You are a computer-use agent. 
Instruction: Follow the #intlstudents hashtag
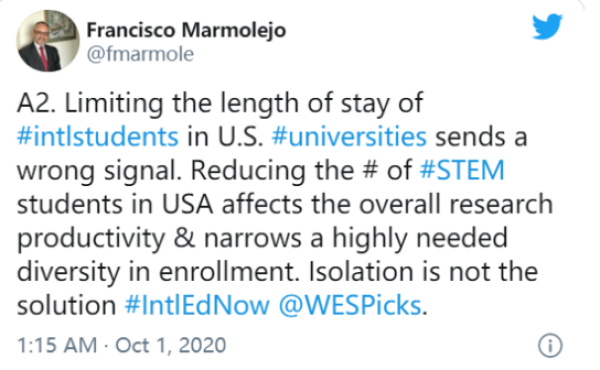pyautogui.click(x=98, y=137)
